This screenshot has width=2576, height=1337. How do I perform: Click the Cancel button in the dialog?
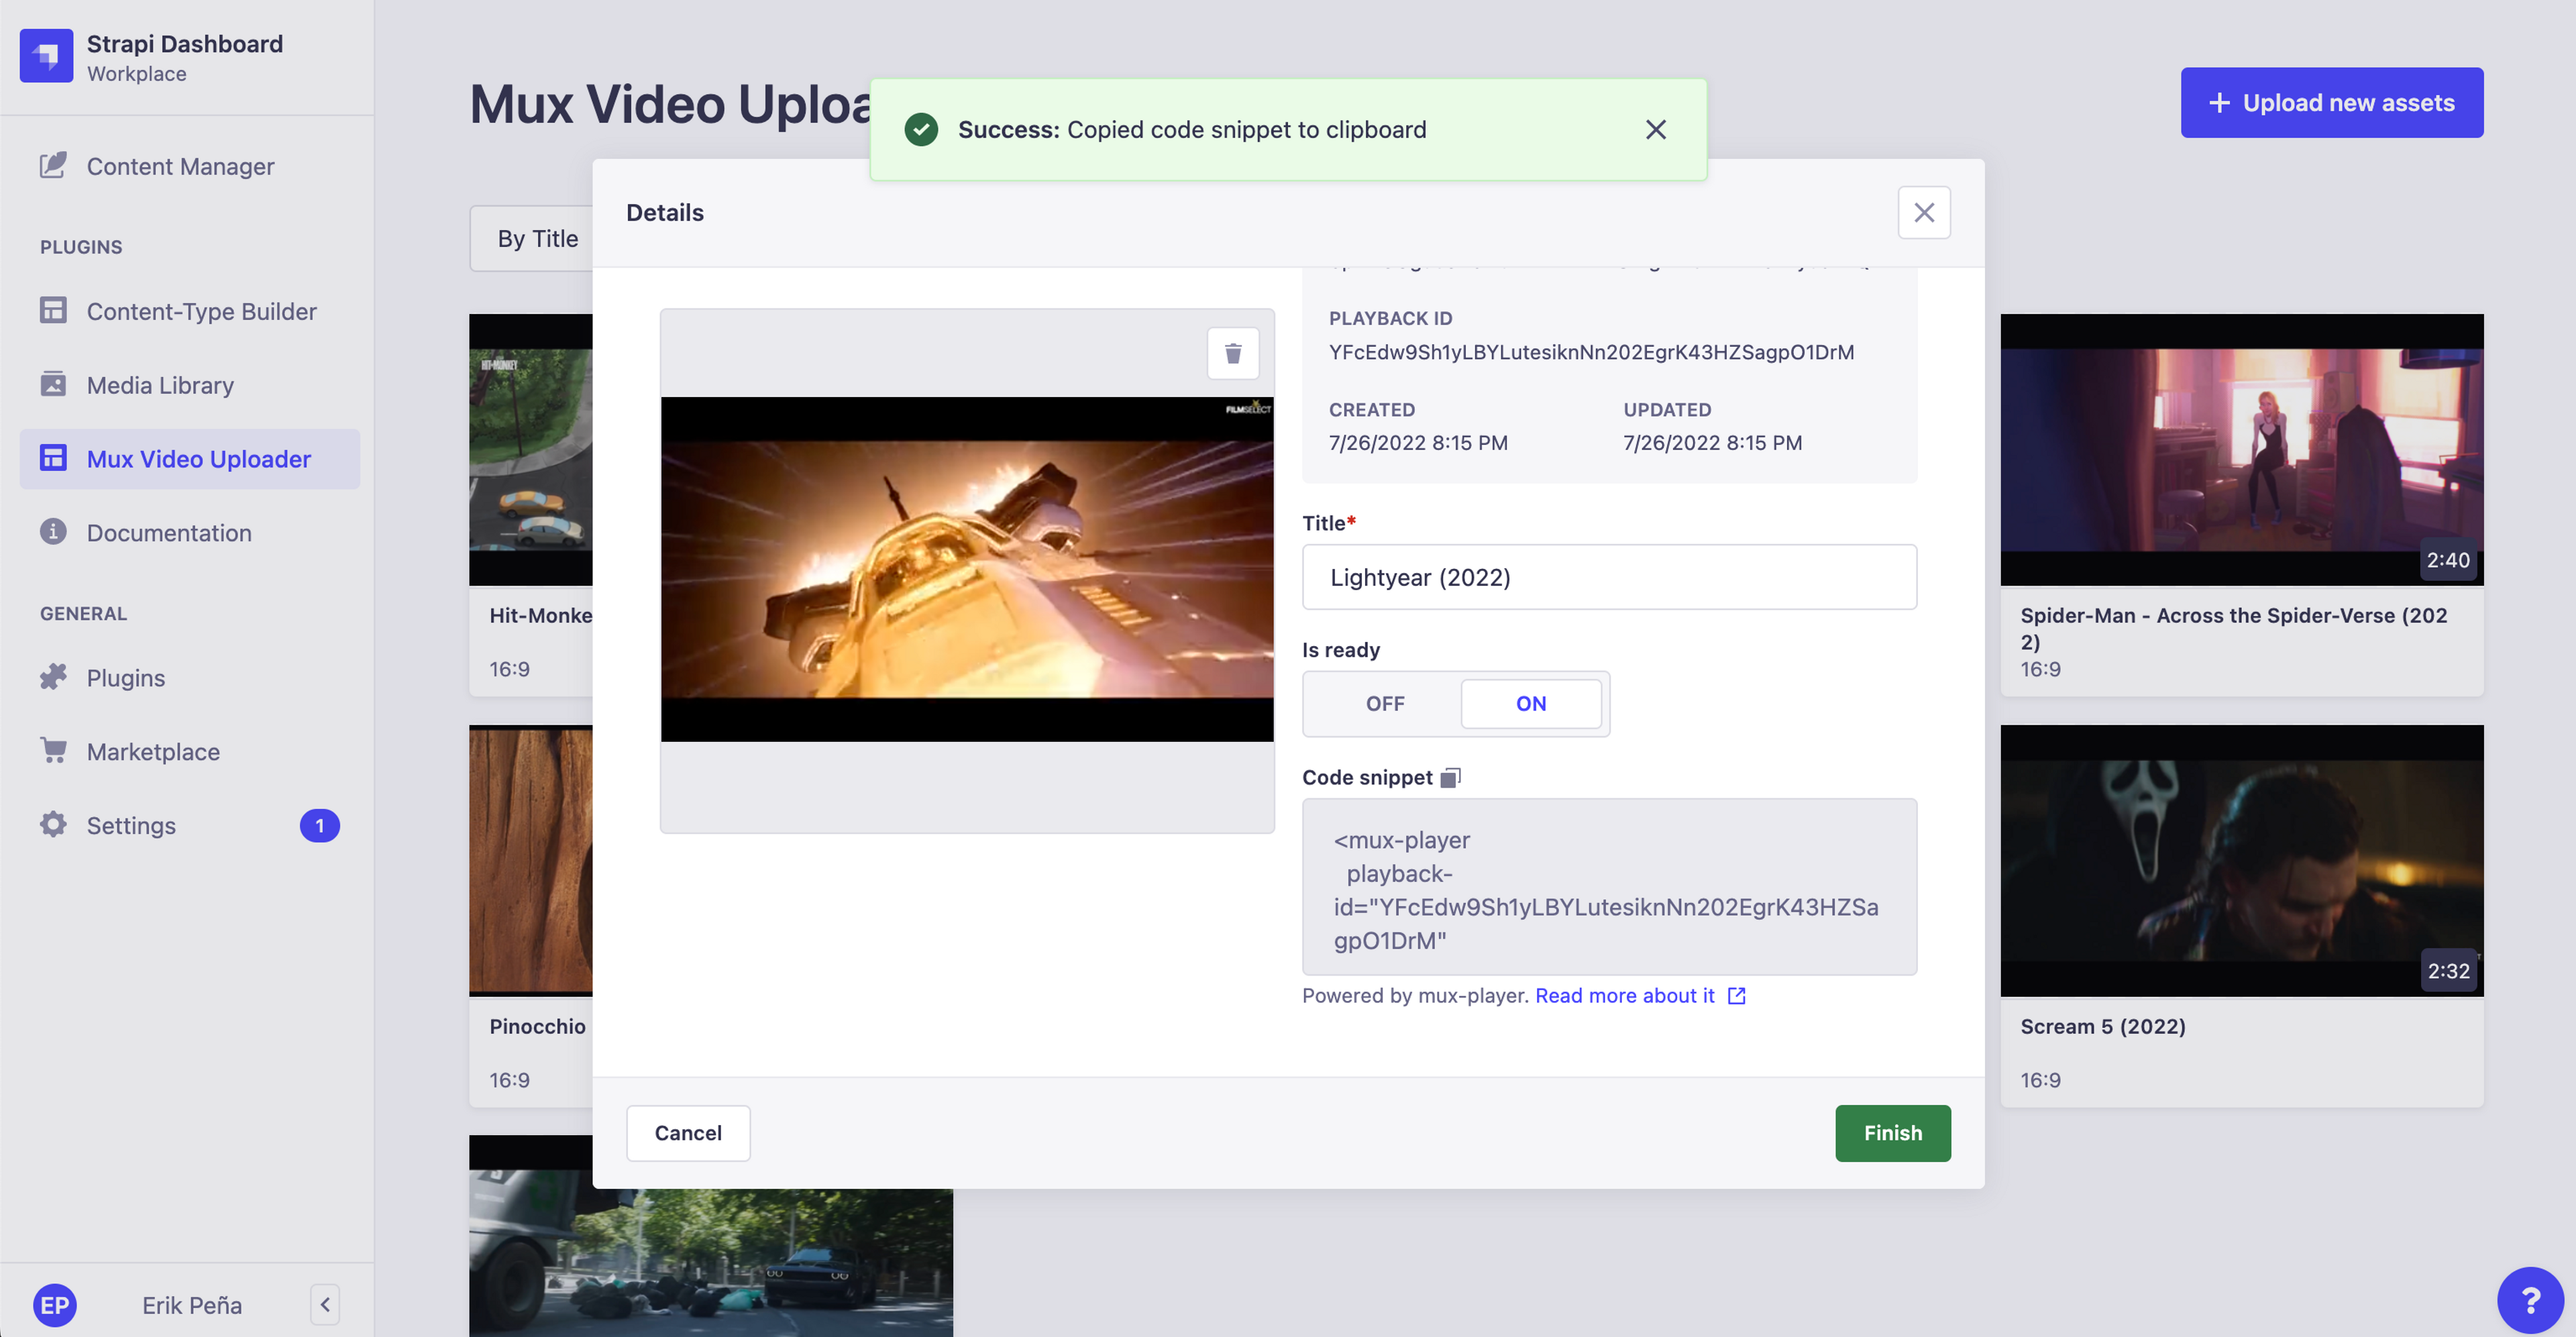688,1132
